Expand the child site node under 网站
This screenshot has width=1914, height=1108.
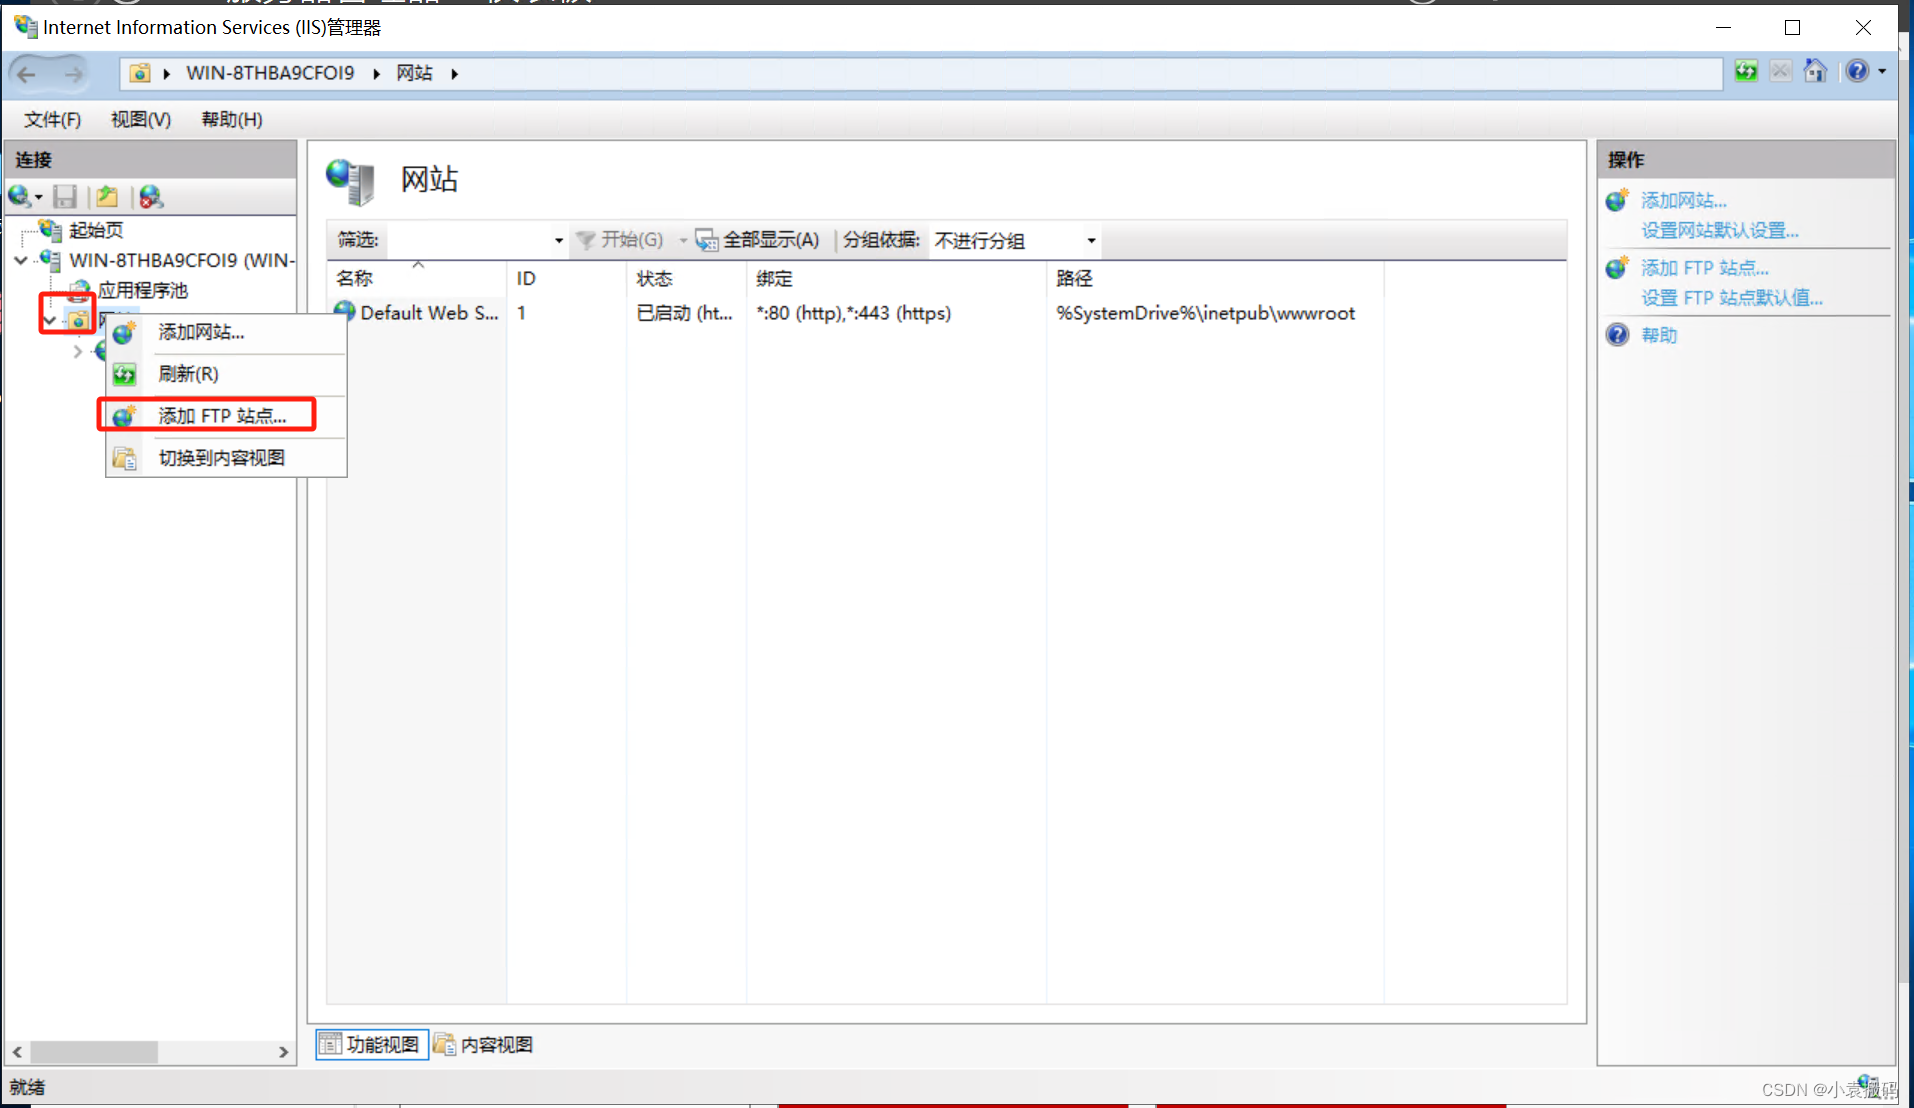pyautogui.click(x=78, y=351)
